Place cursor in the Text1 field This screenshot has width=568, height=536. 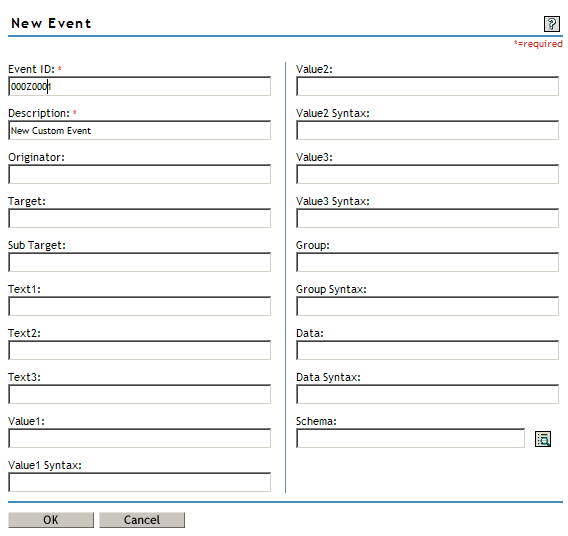pyautogui.click(x=139, y=306)
